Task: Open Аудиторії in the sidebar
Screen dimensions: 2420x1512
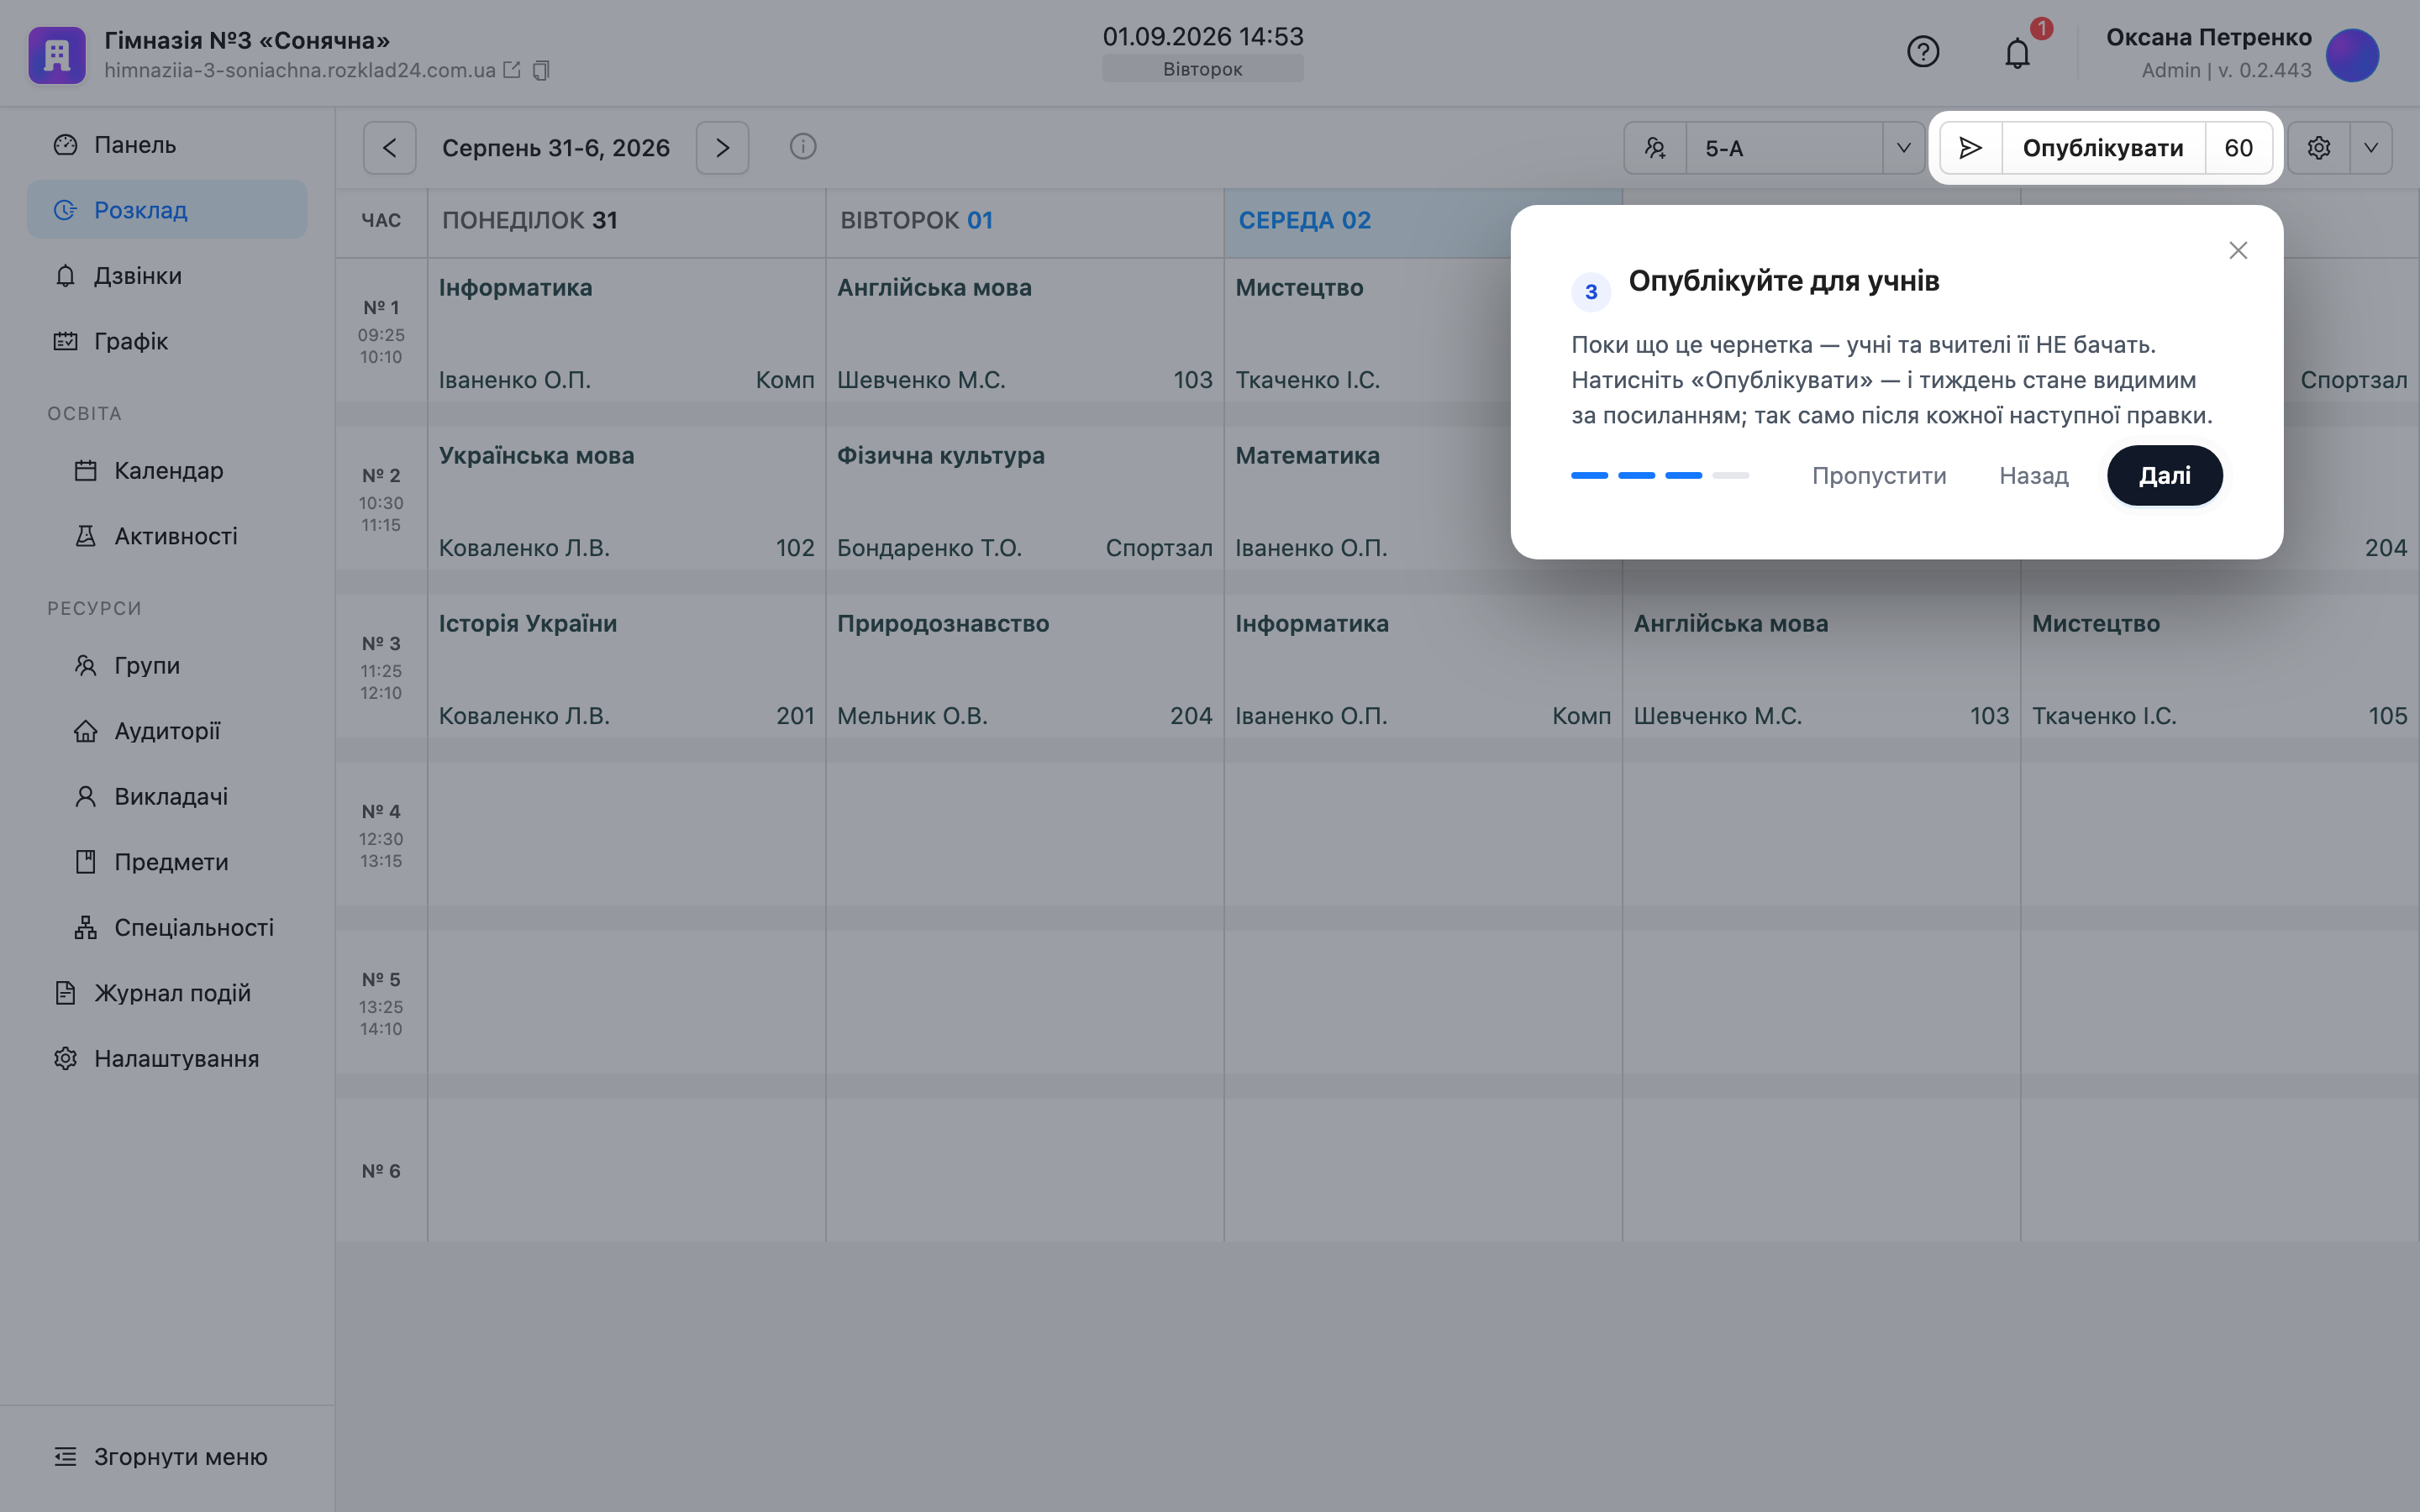Action: (x=167, y=731)
